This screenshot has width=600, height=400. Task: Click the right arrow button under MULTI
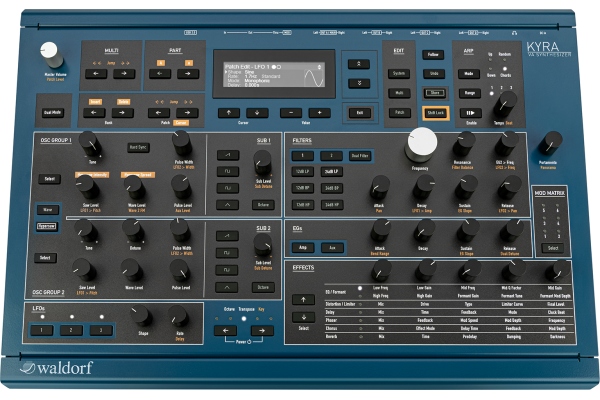124,73
